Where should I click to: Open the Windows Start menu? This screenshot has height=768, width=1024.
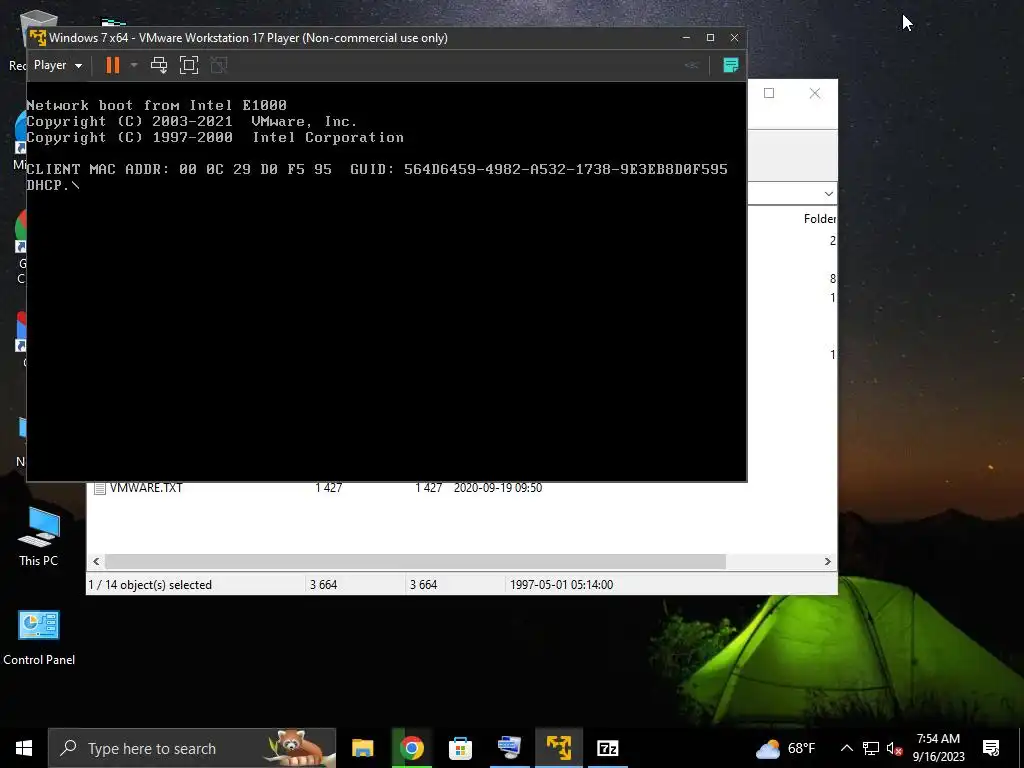(24, 748)
